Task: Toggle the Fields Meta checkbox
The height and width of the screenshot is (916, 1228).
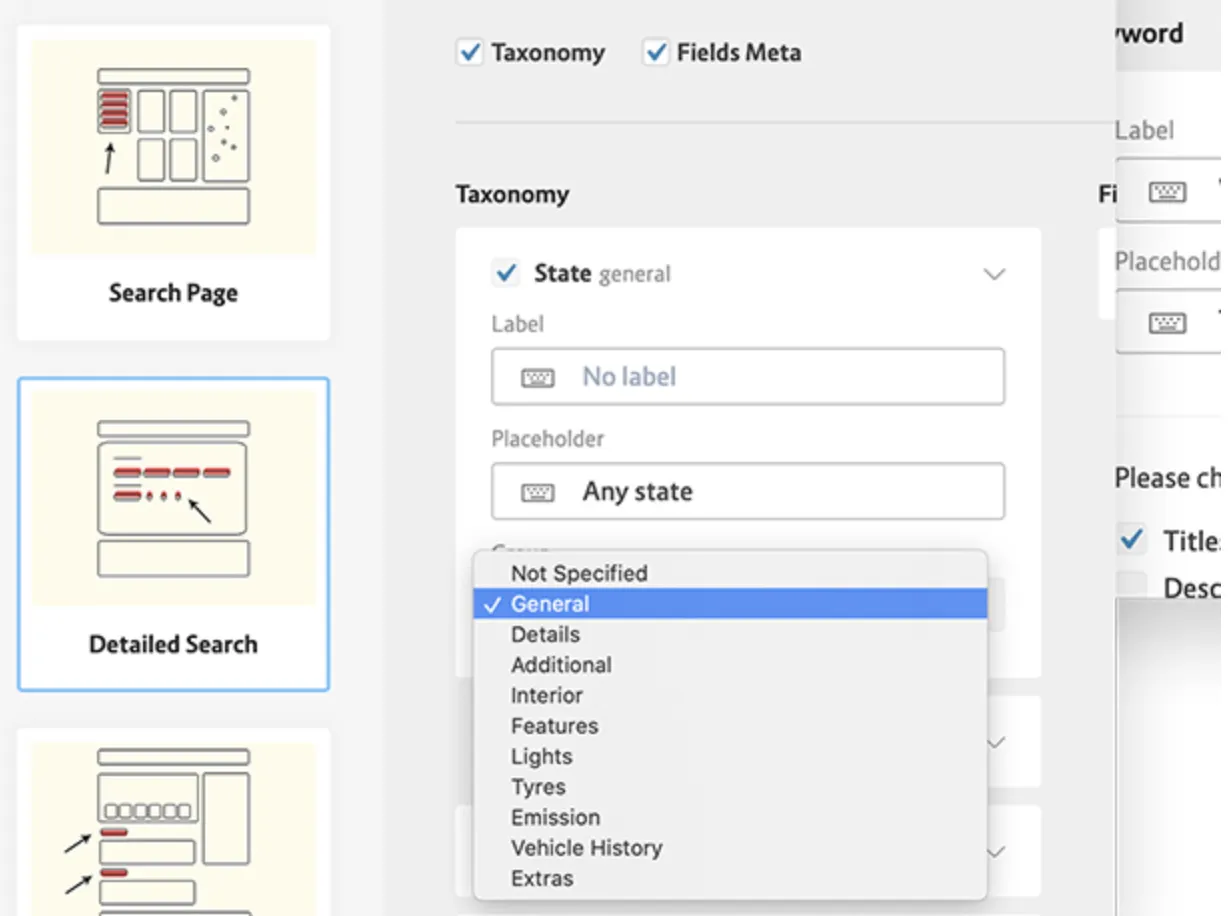Action: coord(655,52)
